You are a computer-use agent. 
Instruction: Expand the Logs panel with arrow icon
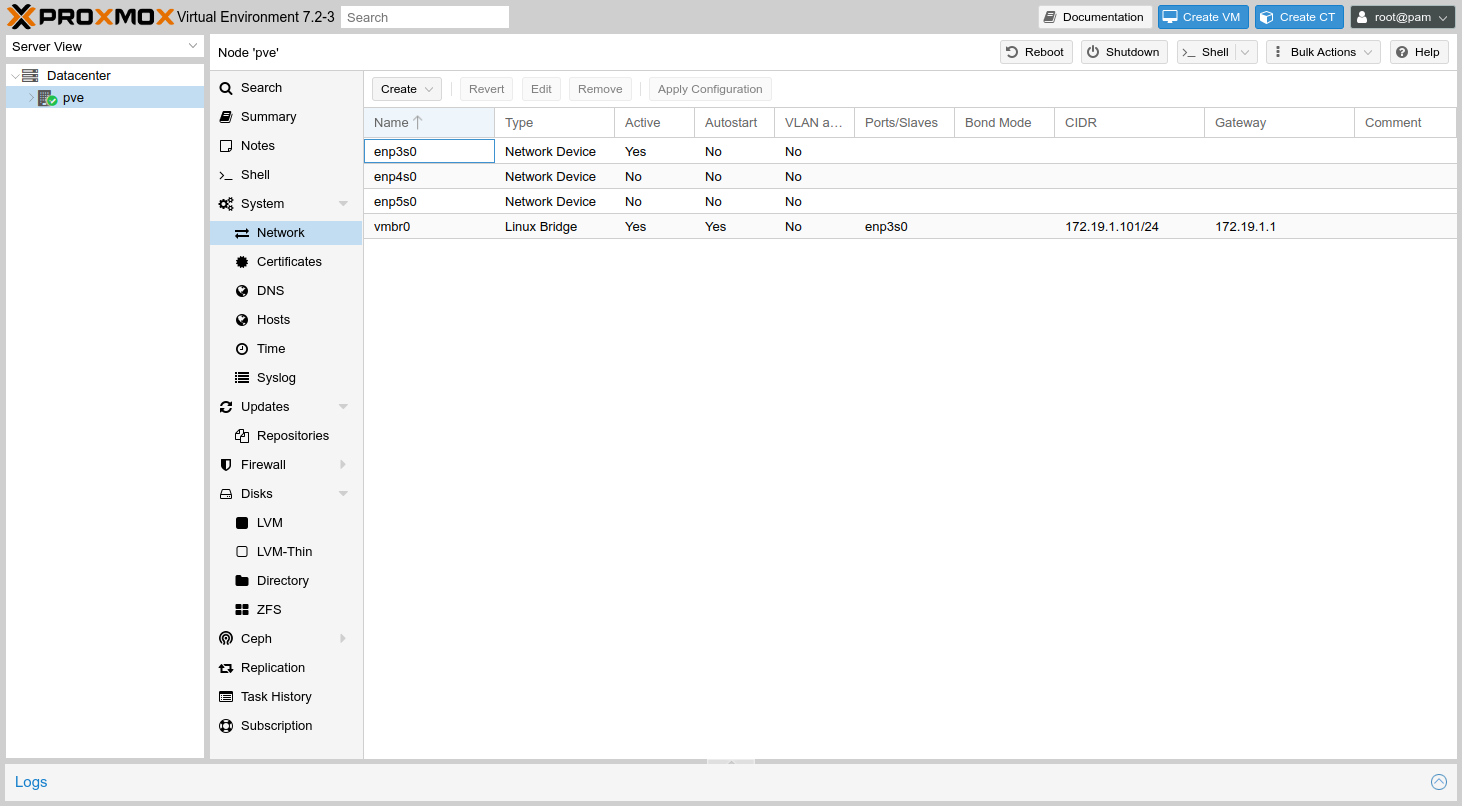pos(1438,782)
